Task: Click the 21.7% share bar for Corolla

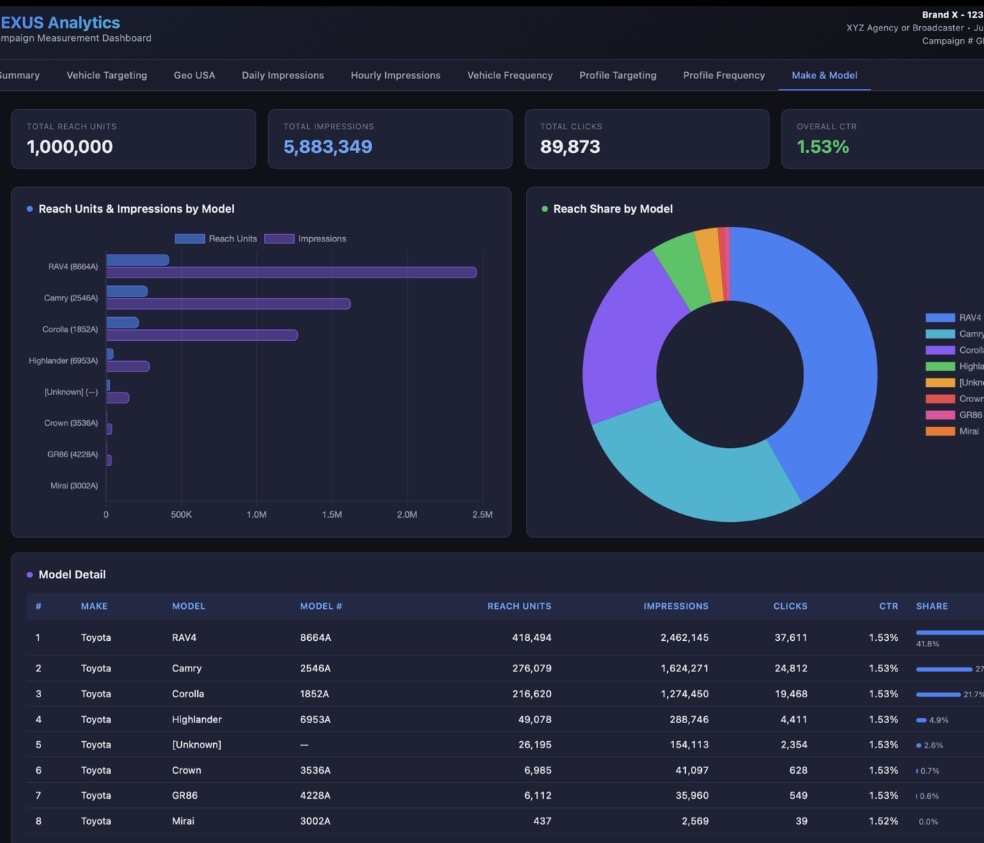Action: 938,694
